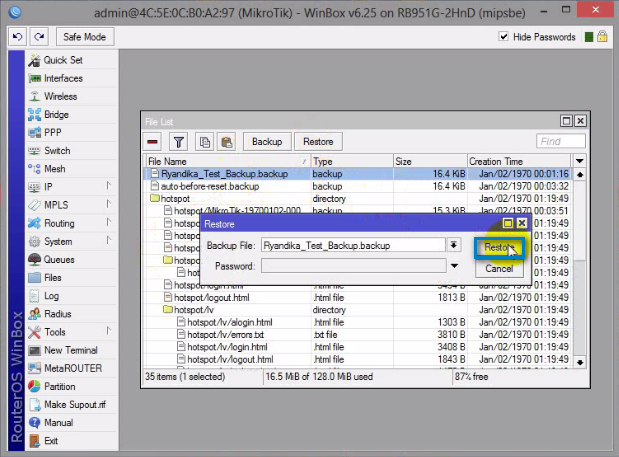Click the Find search field

point(561,141)
